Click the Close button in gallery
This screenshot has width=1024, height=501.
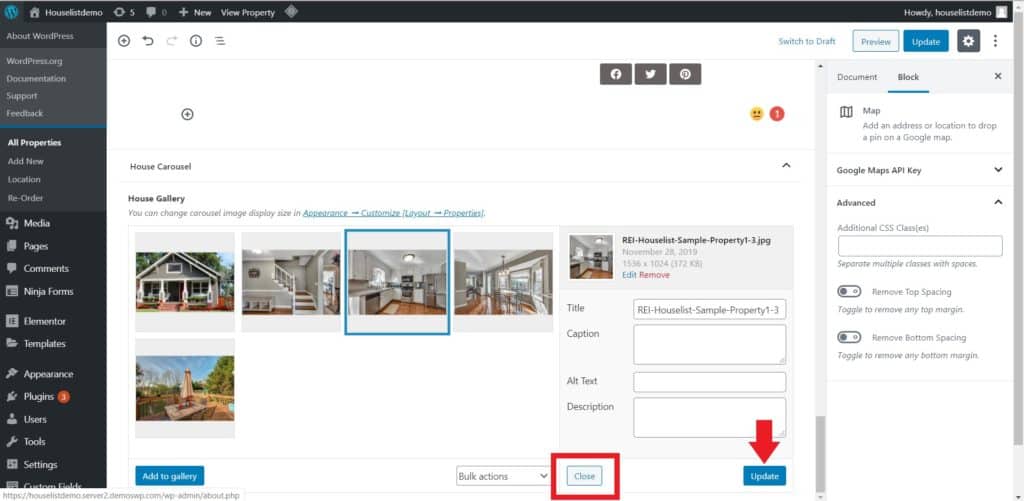click(584, 476)
